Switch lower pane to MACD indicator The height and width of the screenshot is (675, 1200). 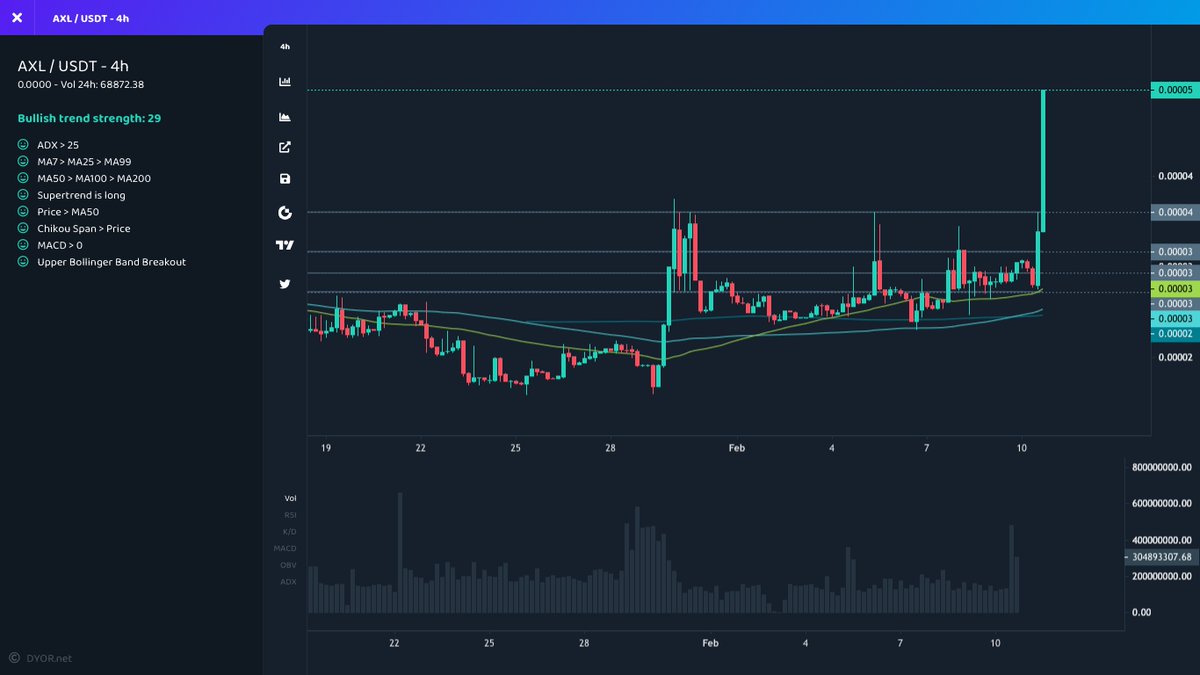[x=285, y=548]
